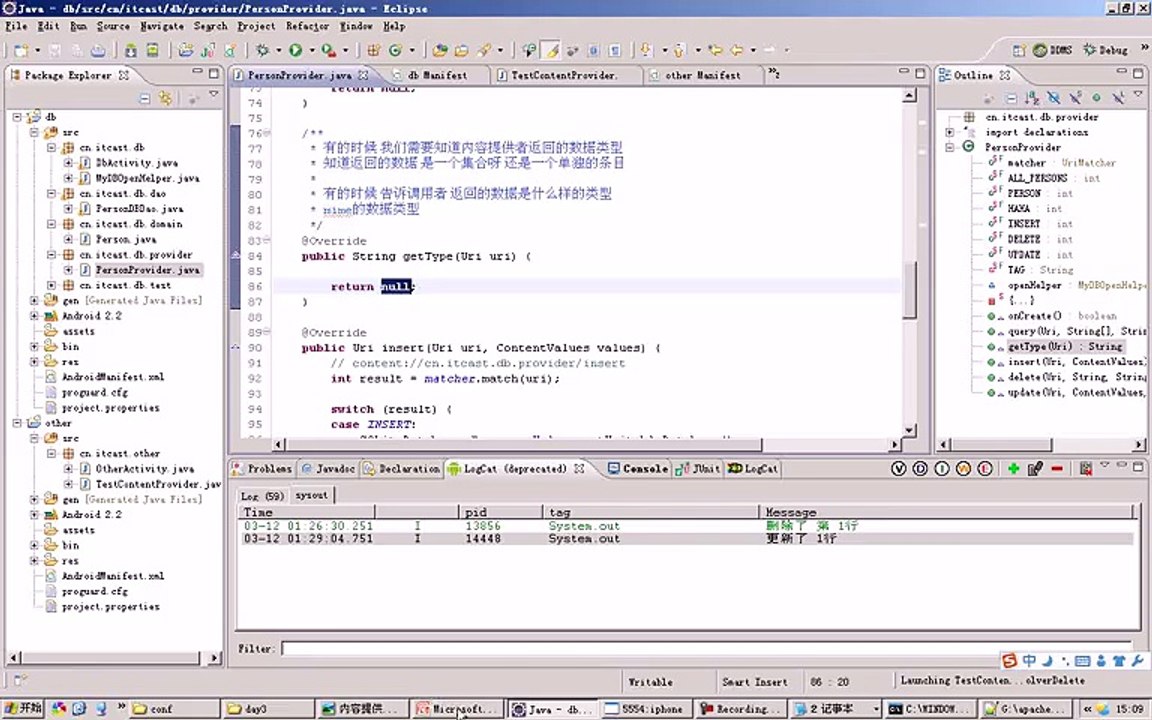The height and width of the screenshot is (720, 1152).
Task: Collapse the cn.itcast.db.provider package node
Action: pos(51,255)
